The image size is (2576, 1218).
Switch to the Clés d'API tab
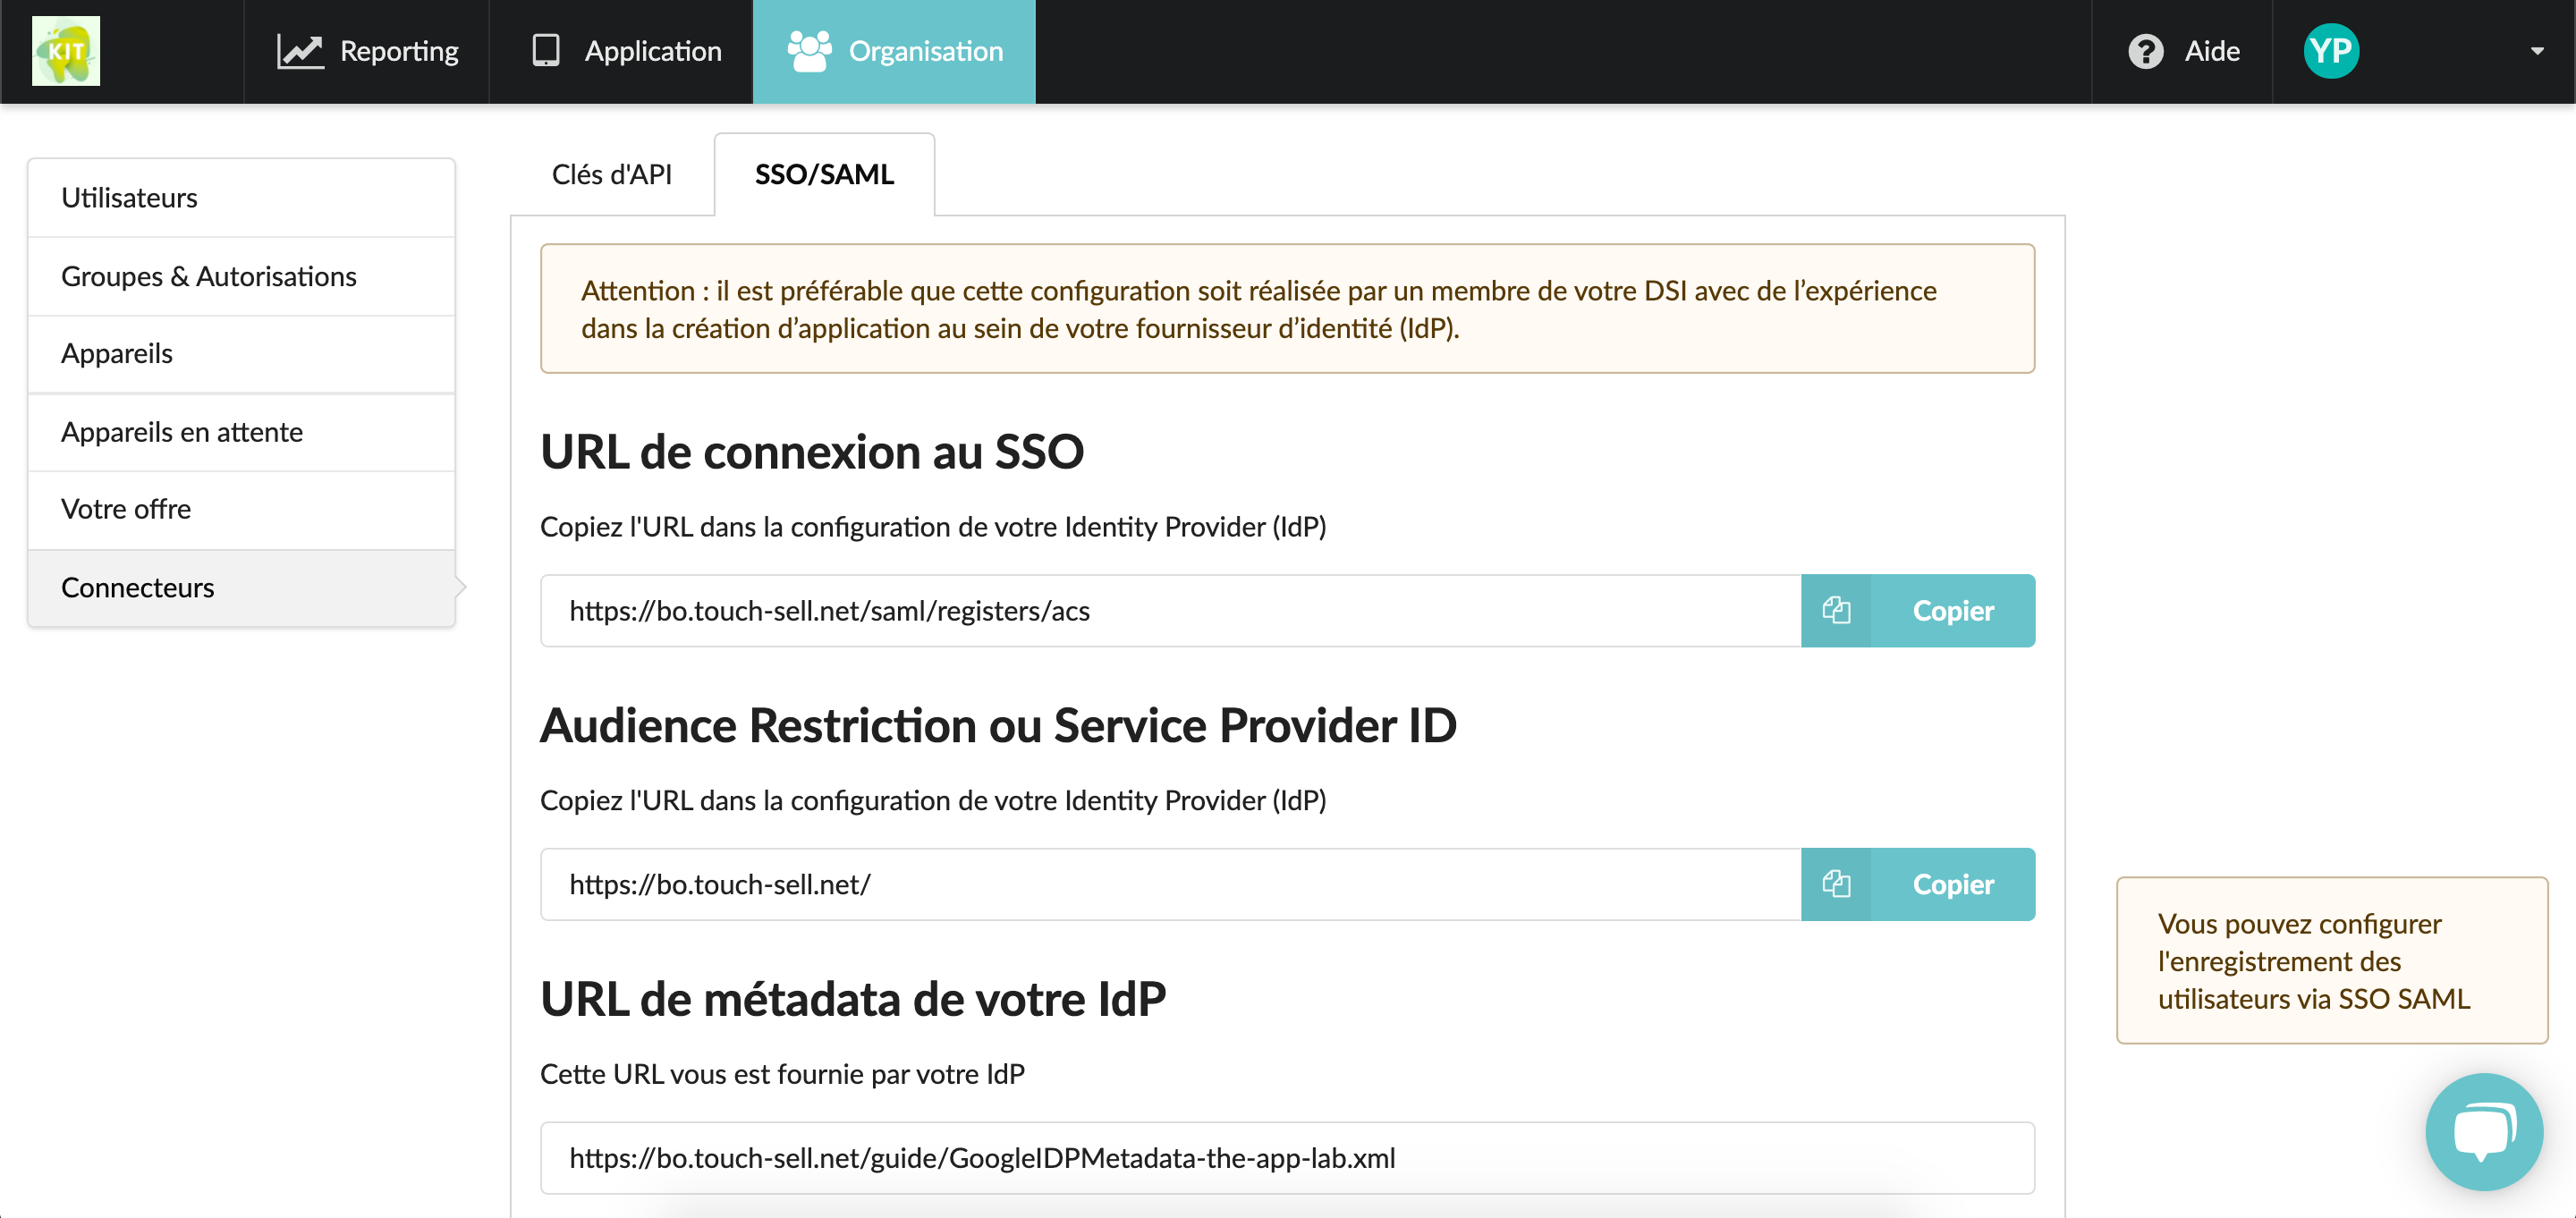(612, 174)
